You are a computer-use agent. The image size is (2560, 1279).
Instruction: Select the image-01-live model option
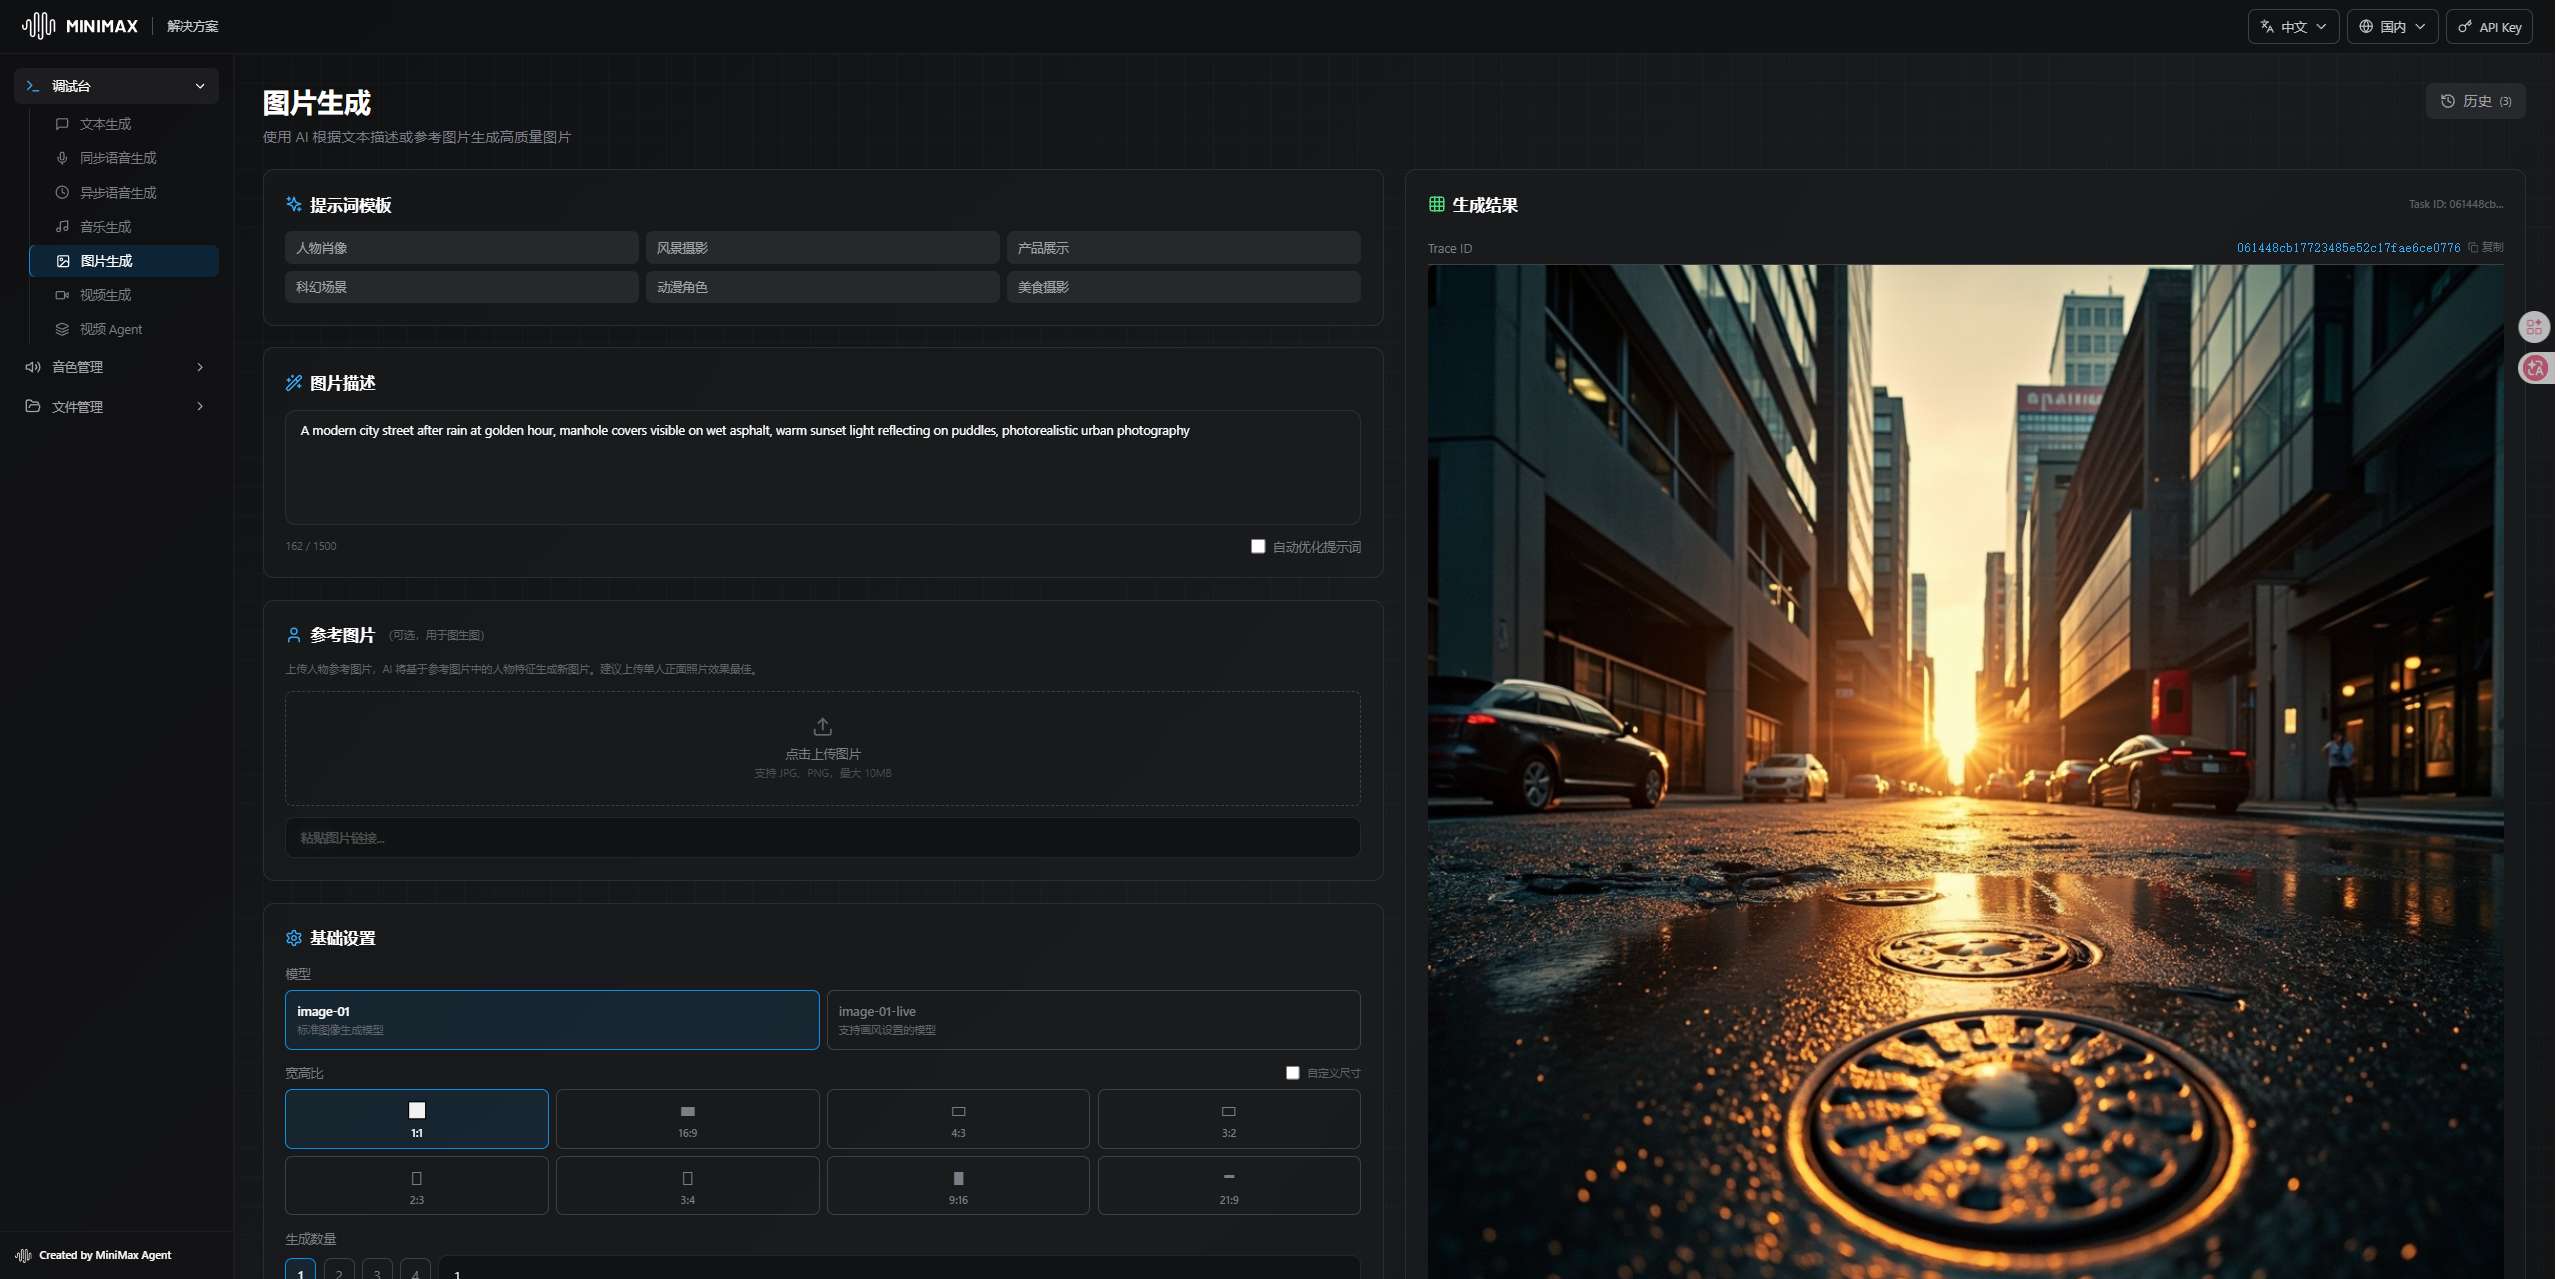click(x=1093, y=1019)
